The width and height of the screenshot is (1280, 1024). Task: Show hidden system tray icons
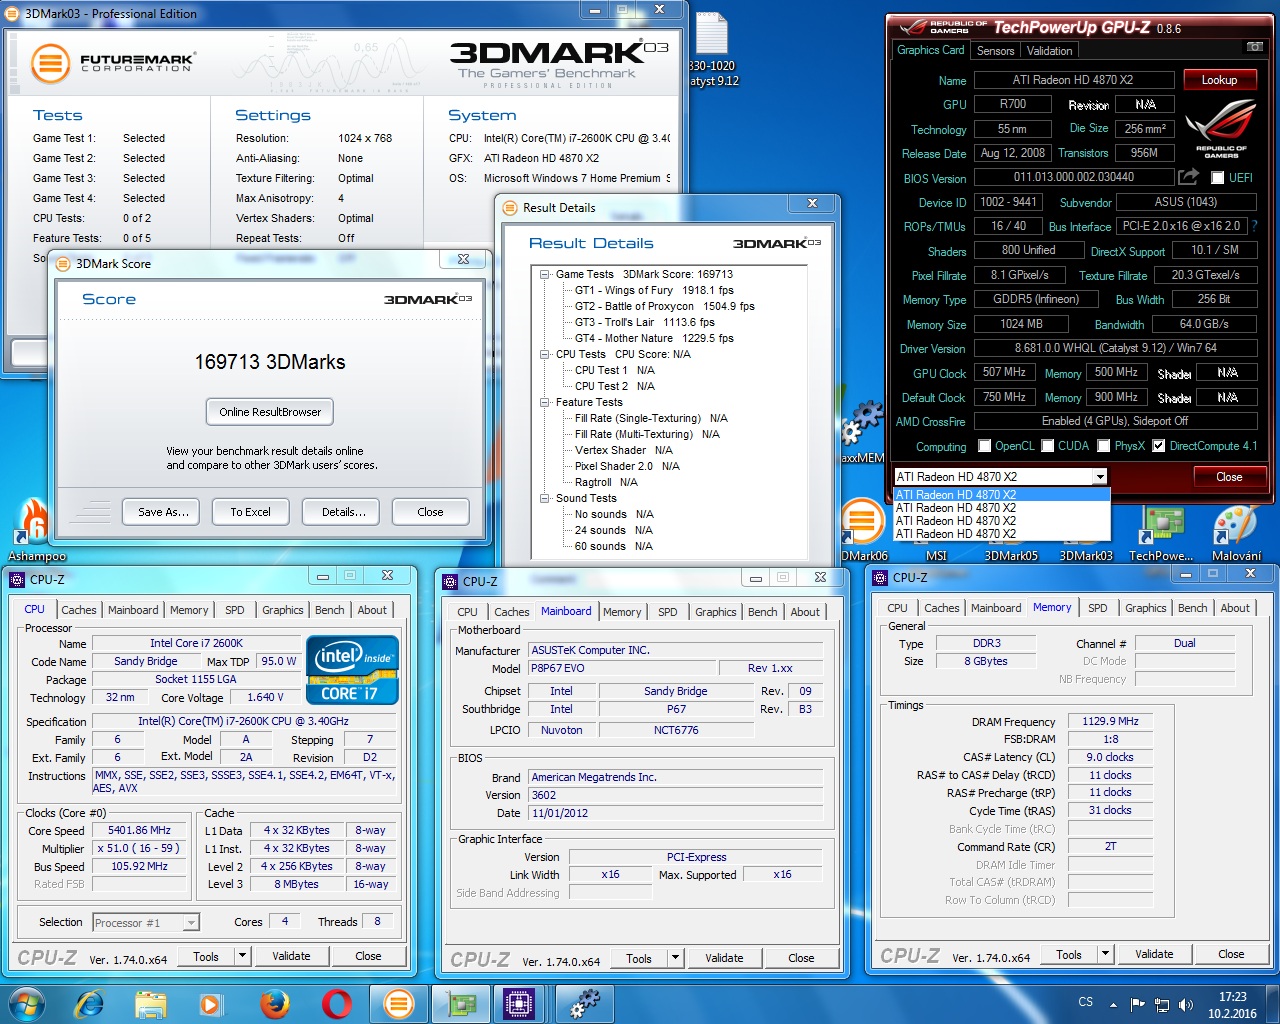[1113, 1004]
